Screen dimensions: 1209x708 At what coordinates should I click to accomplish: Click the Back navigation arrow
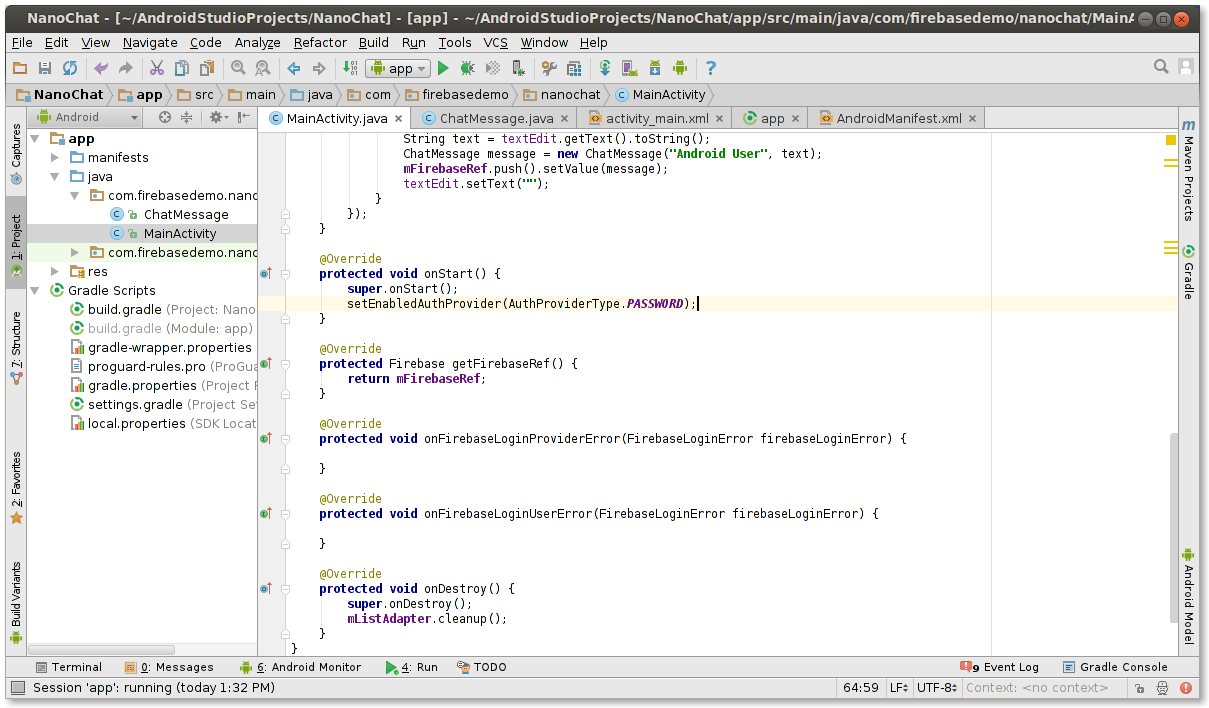coord(294,68)
